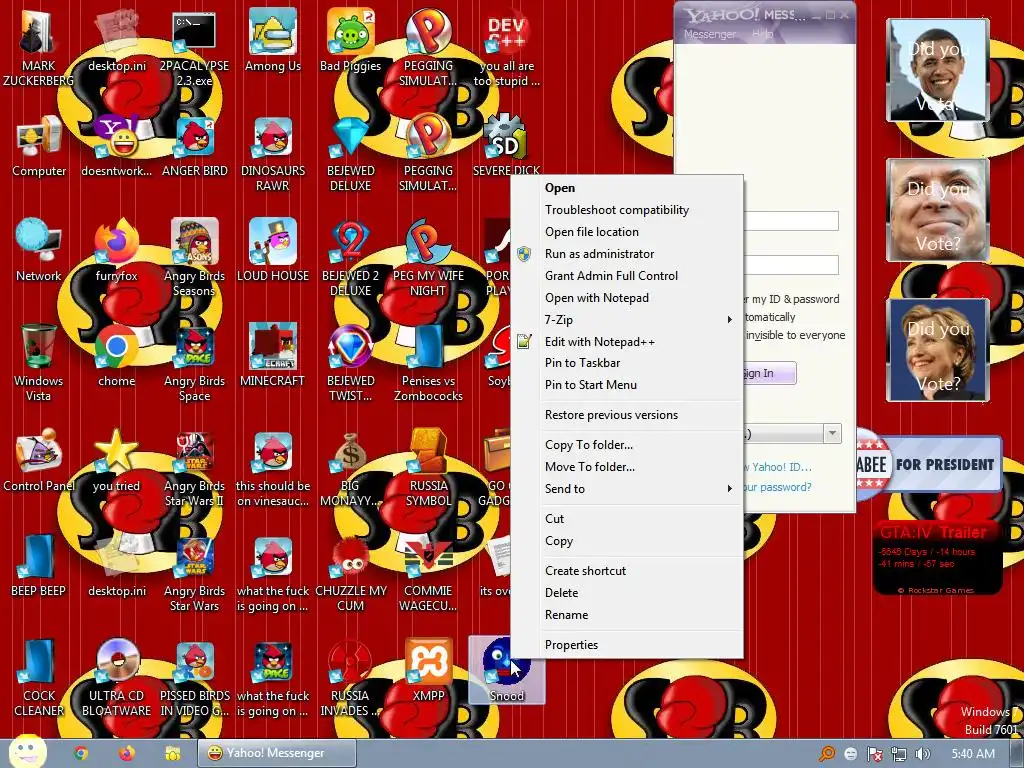Open the Yahoo Messenger status dropdown
Image resolution: width=1024 pixels, height=768 pixels.
tap(832, 434)
